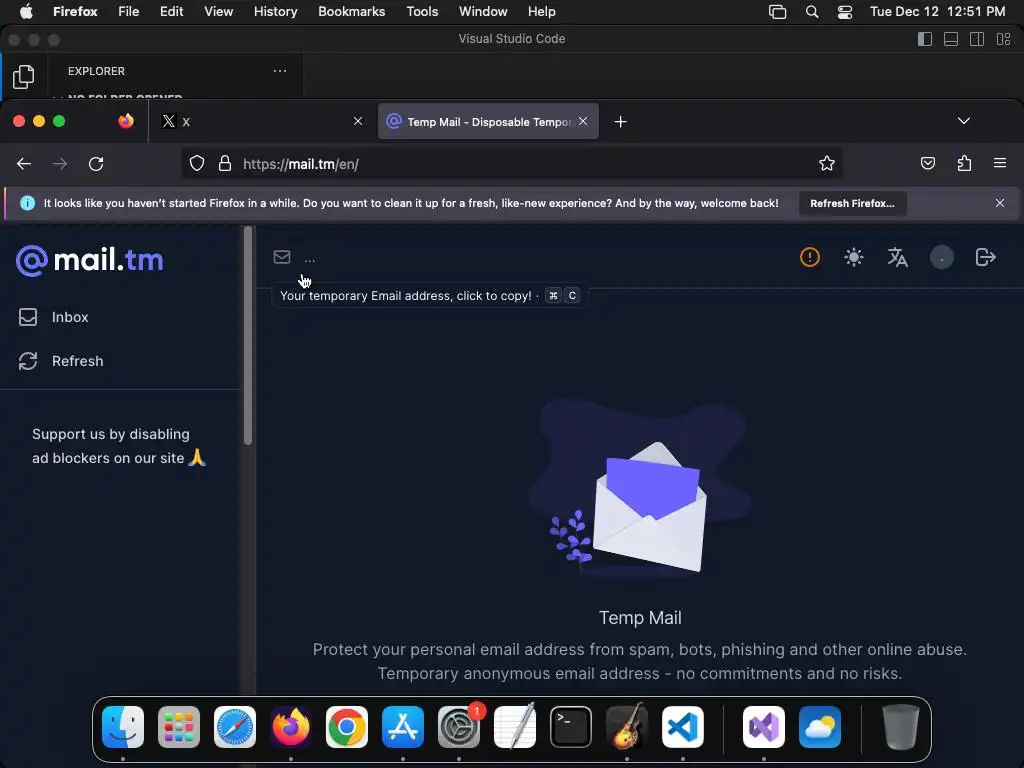Open Control Center in menu bar
1024x768 pixels.
pos(845,12)
